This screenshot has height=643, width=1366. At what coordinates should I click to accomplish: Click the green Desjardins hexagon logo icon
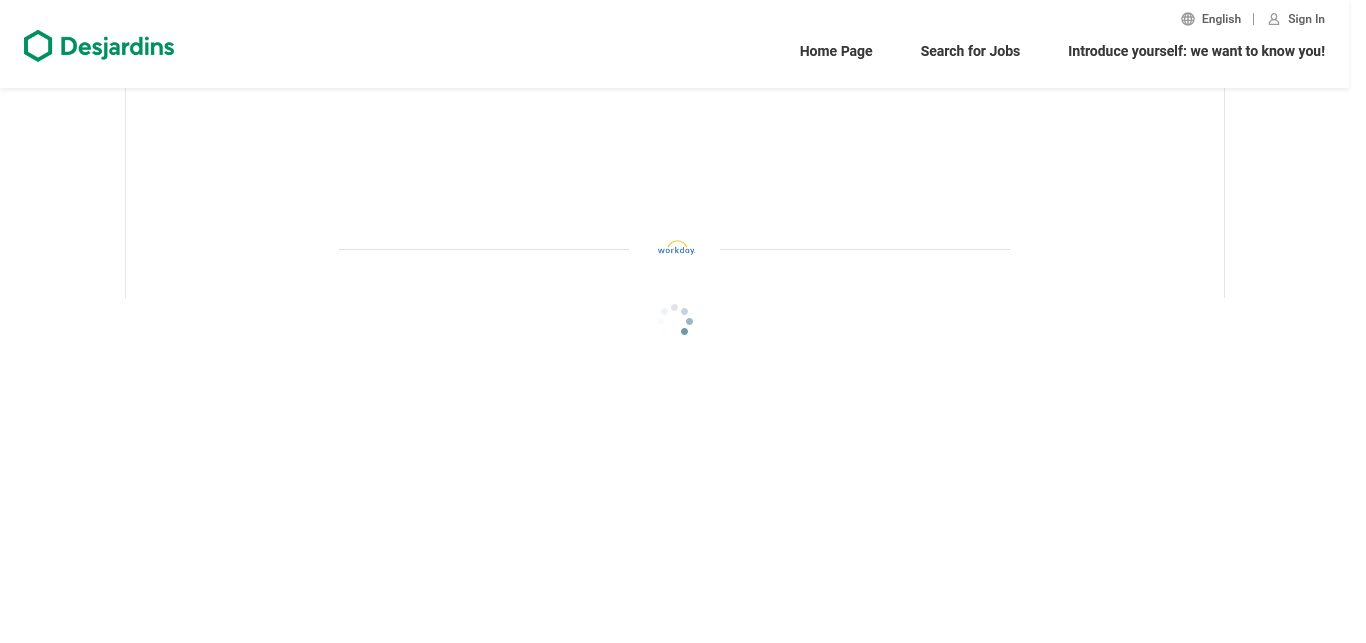point(38,46)
